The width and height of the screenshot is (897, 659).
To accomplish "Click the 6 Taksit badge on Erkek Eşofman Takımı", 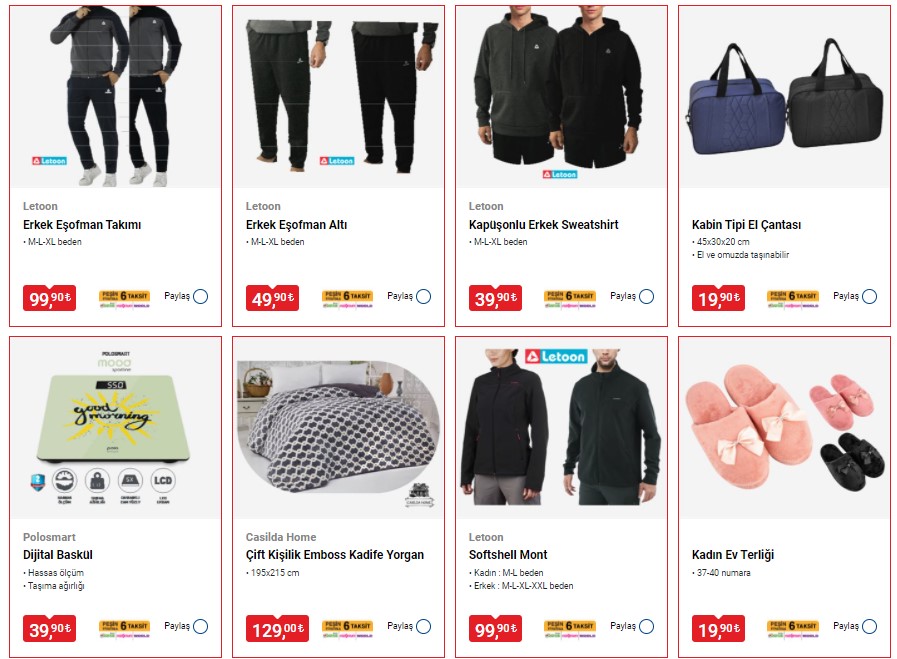I will (x=124, y=299).
